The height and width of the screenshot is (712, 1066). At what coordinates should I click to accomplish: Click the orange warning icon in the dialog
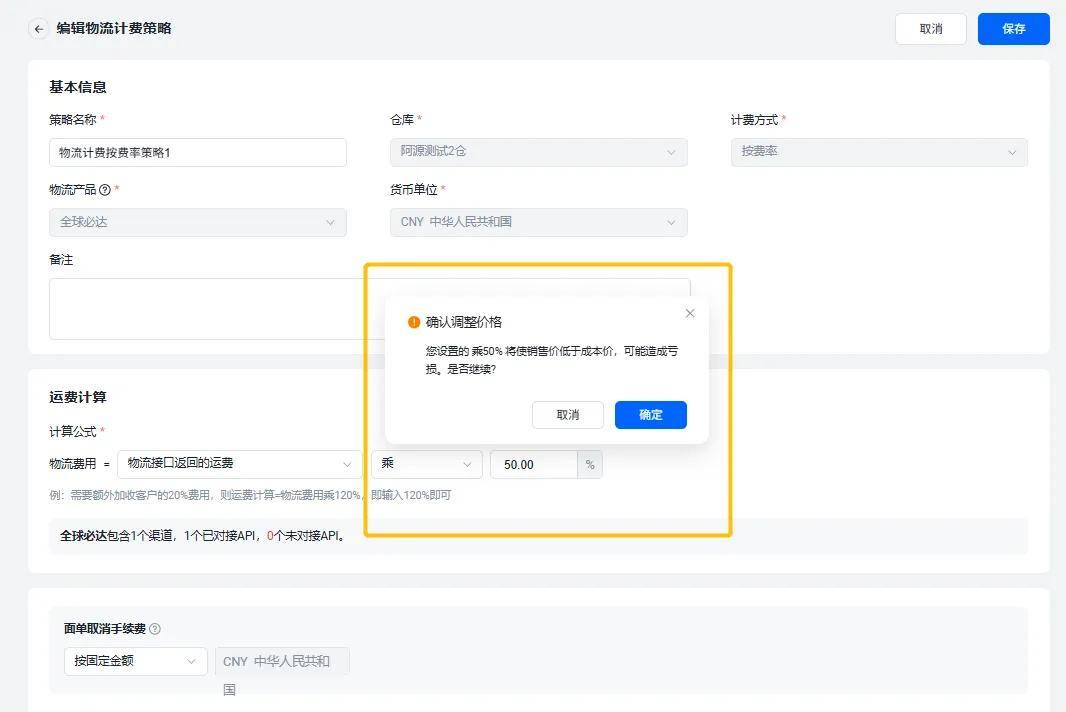tap(413, 321)
